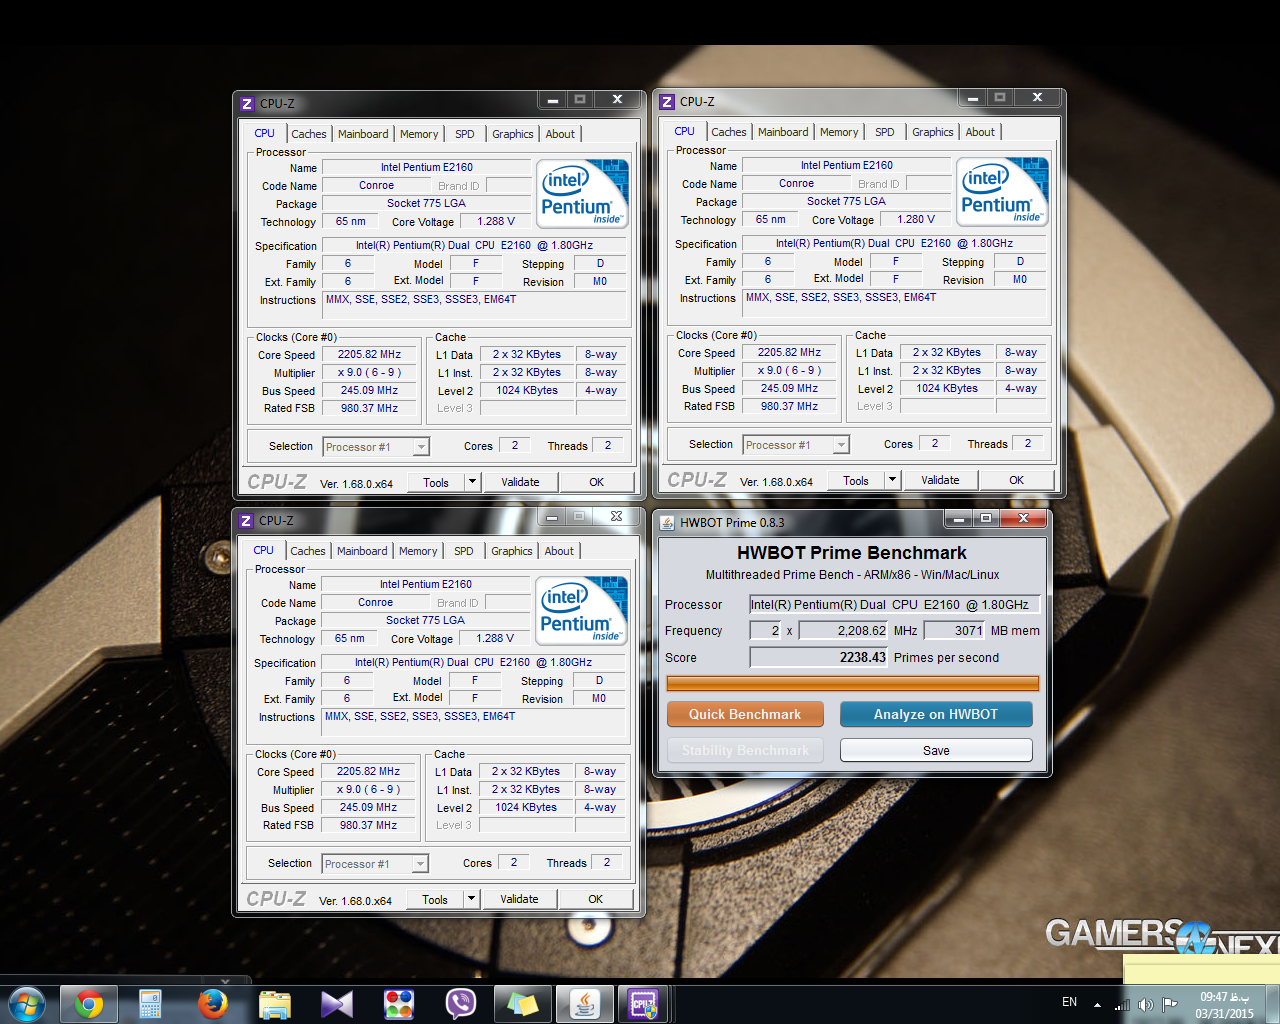Click OK in top-right CPU-Z window
This screenshot has width=1280, height=1024.
point(1017,480)
